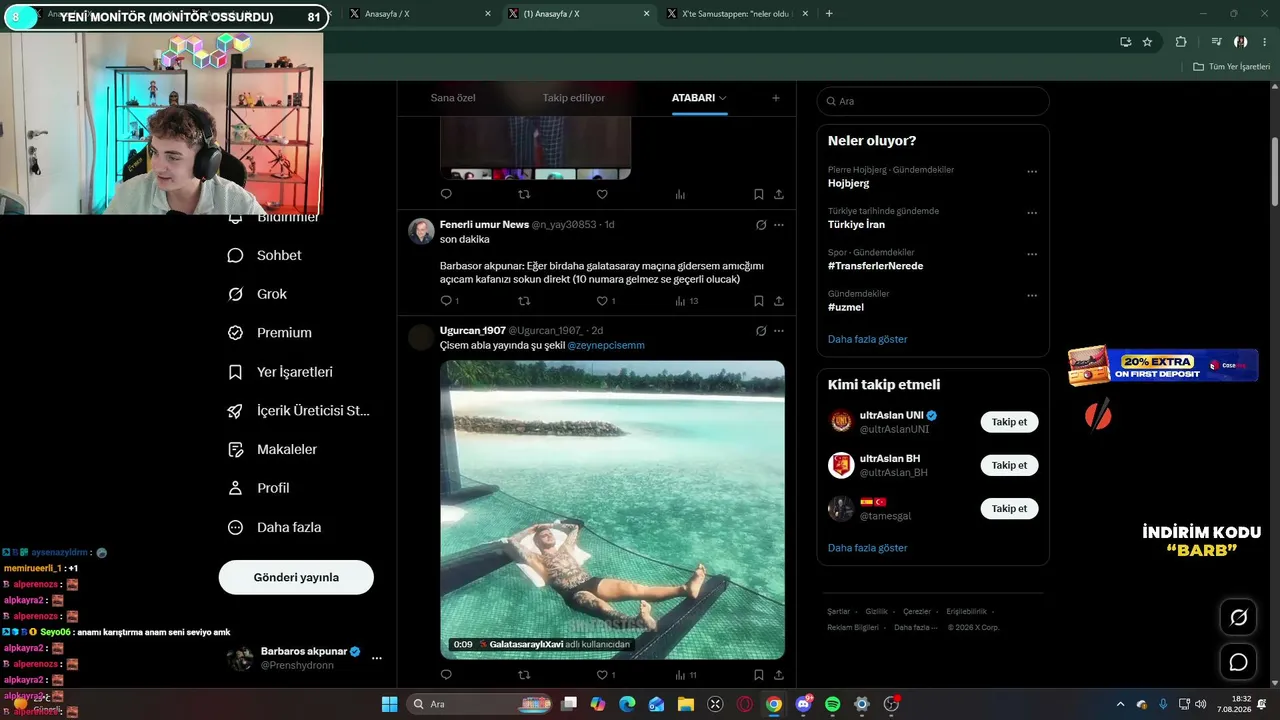Open Grok from the X sidebar
The width and height of the screenshot is (1280, 720).
pyautogui.click(x=258, y=294)
